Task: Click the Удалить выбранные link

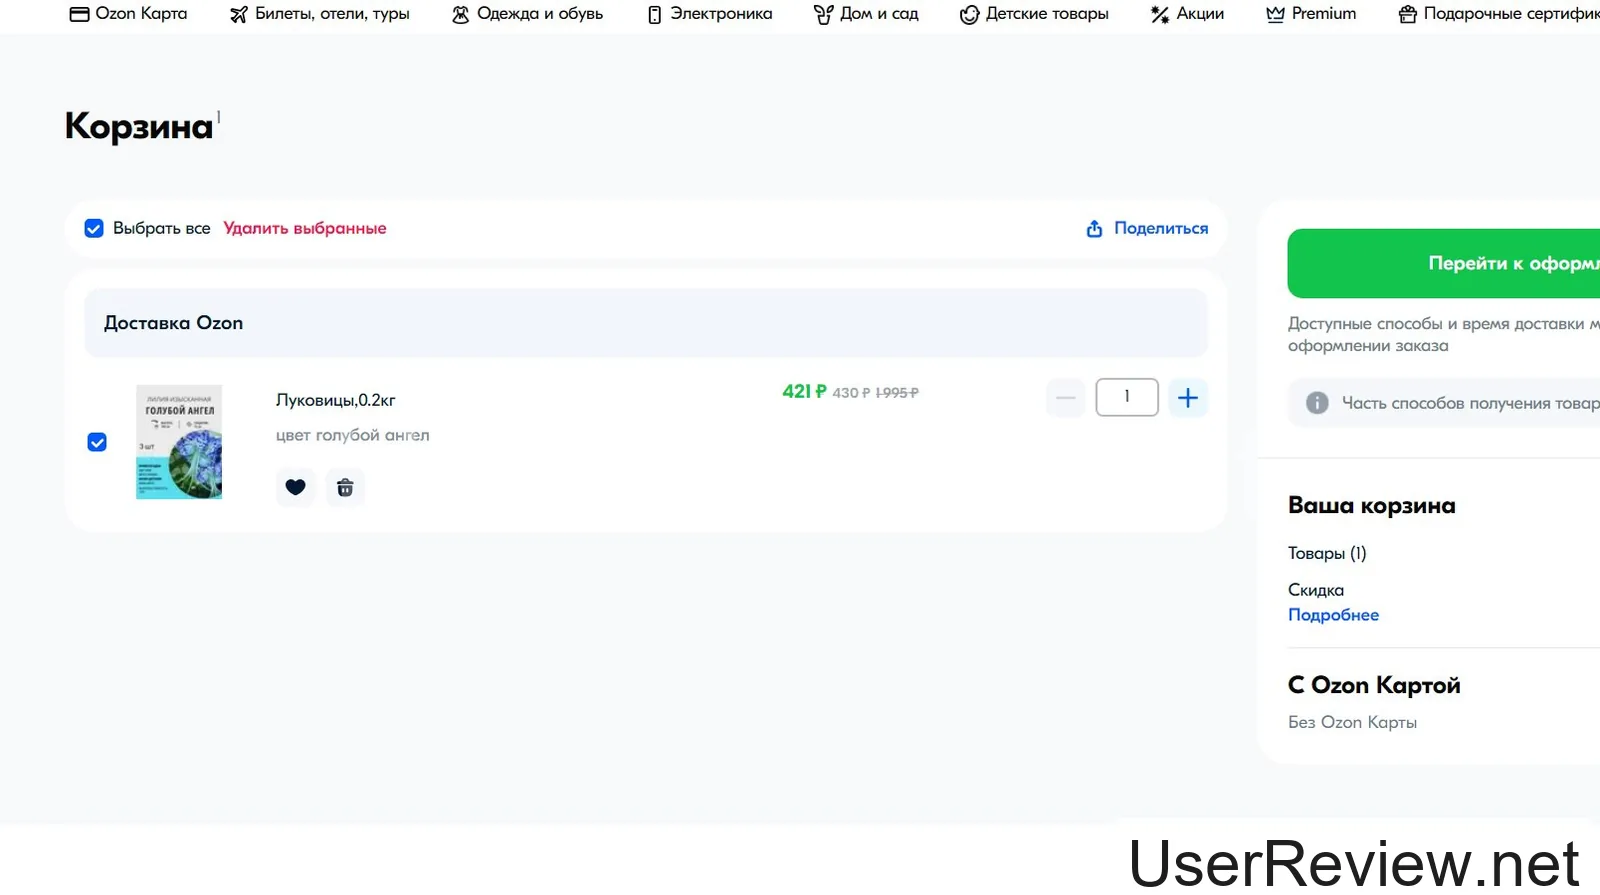Action: pos(304,229)
